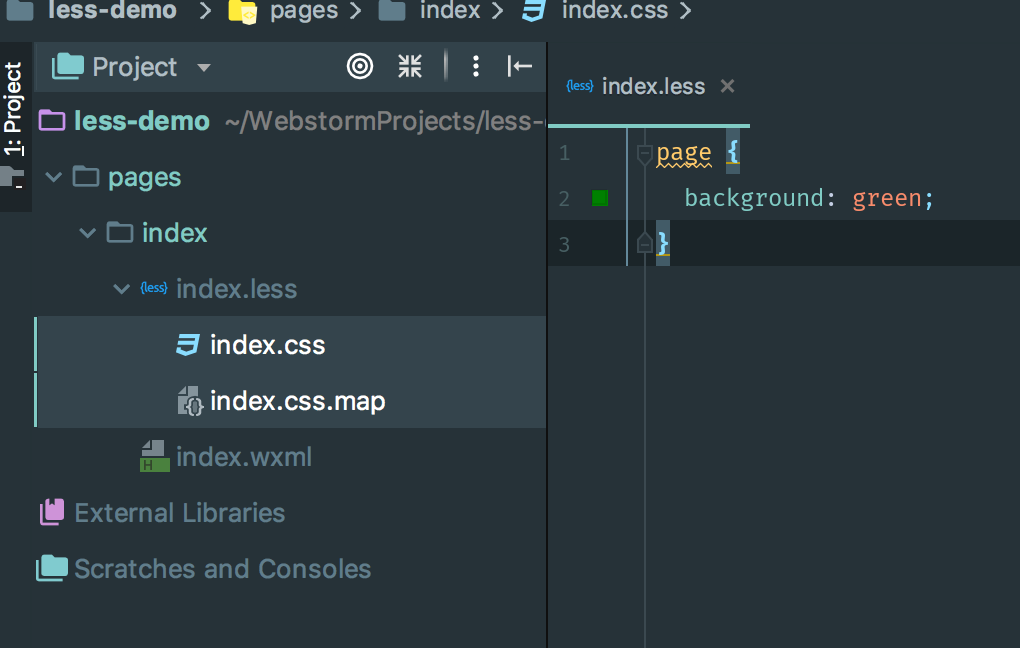Expand the index.less node arrow
Screen dimensions: 1020x648
click(120, 288)
